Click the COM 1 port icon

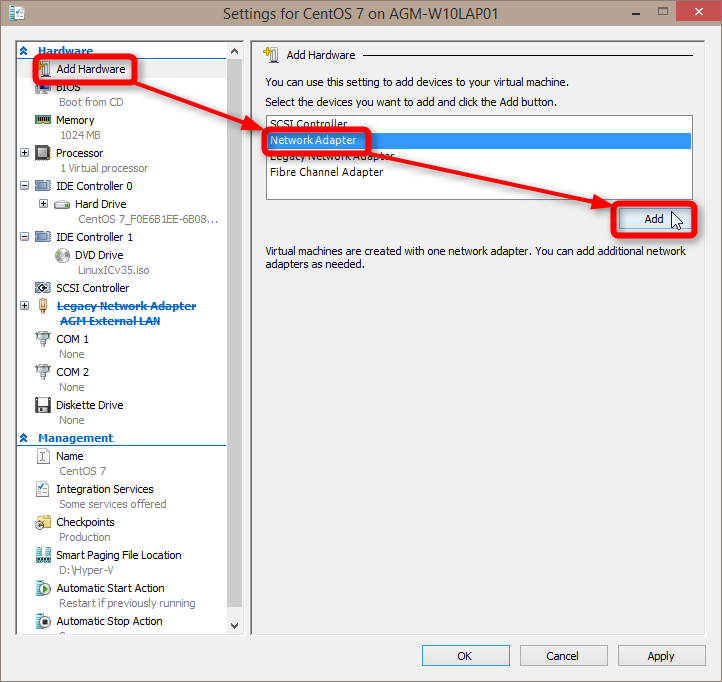tap(43, 339)
